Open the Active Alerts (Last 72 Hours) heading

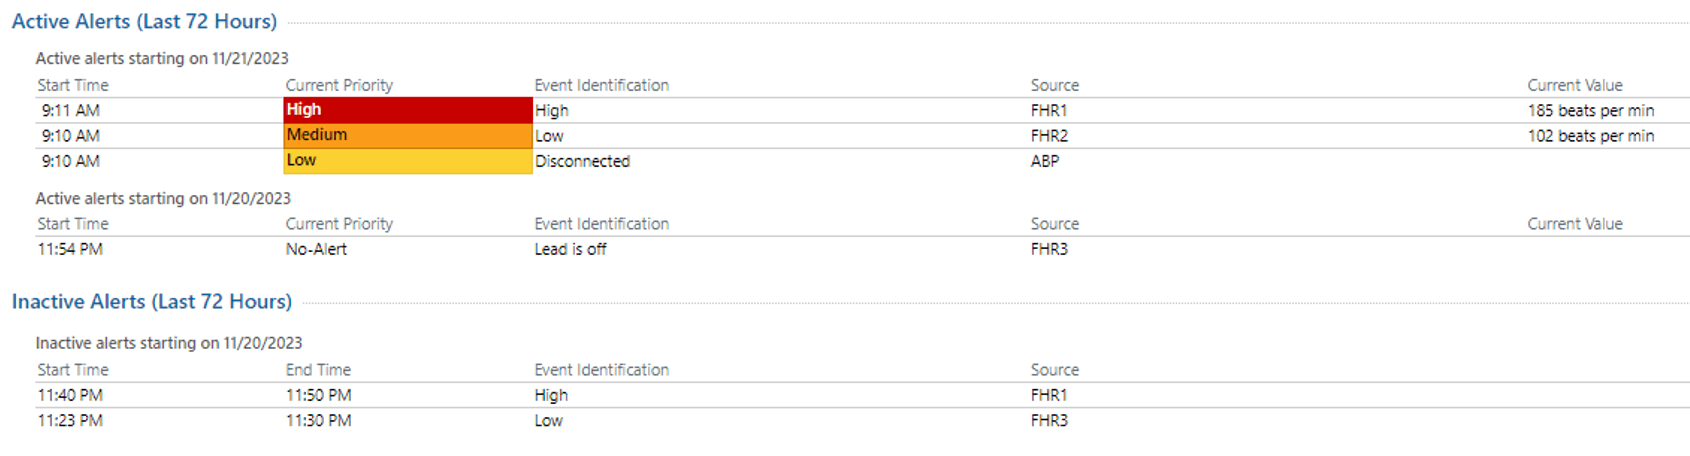pos(144,21)
